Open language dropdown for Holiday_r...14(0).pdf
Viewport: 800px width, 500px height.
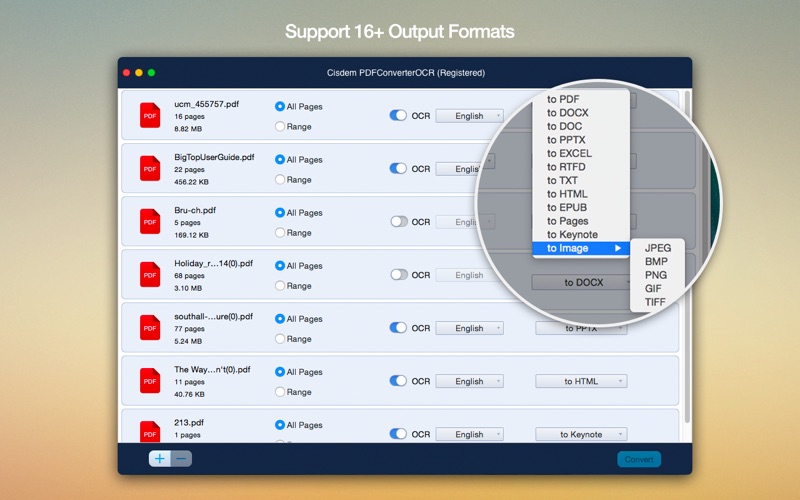(467, 275)
